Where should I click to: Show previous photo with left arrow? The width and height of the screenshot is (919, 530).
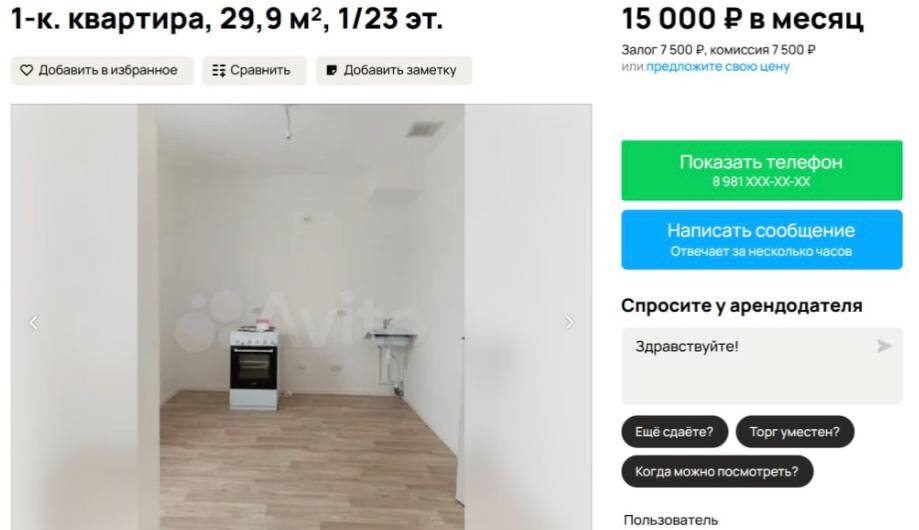34,322
